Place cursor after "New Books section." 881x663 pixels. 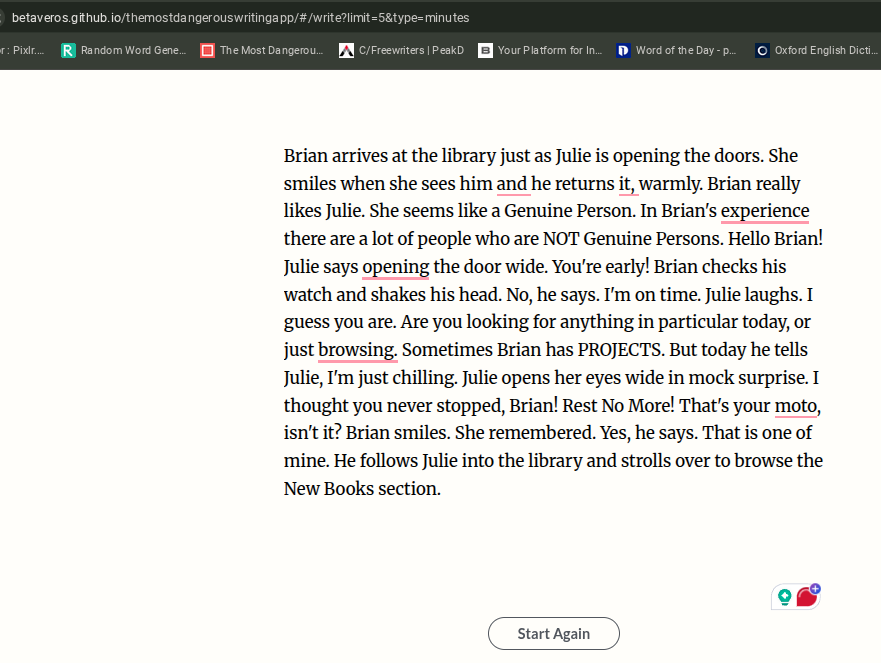441,489
